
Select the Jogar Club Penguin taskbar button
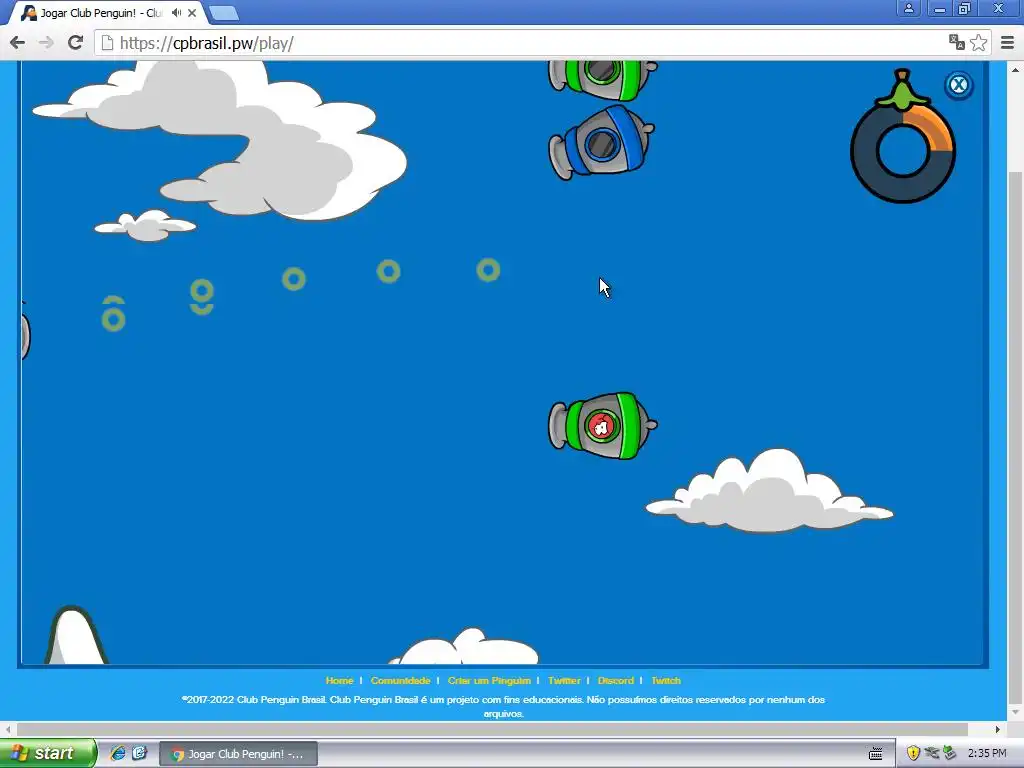pos(239,754)
